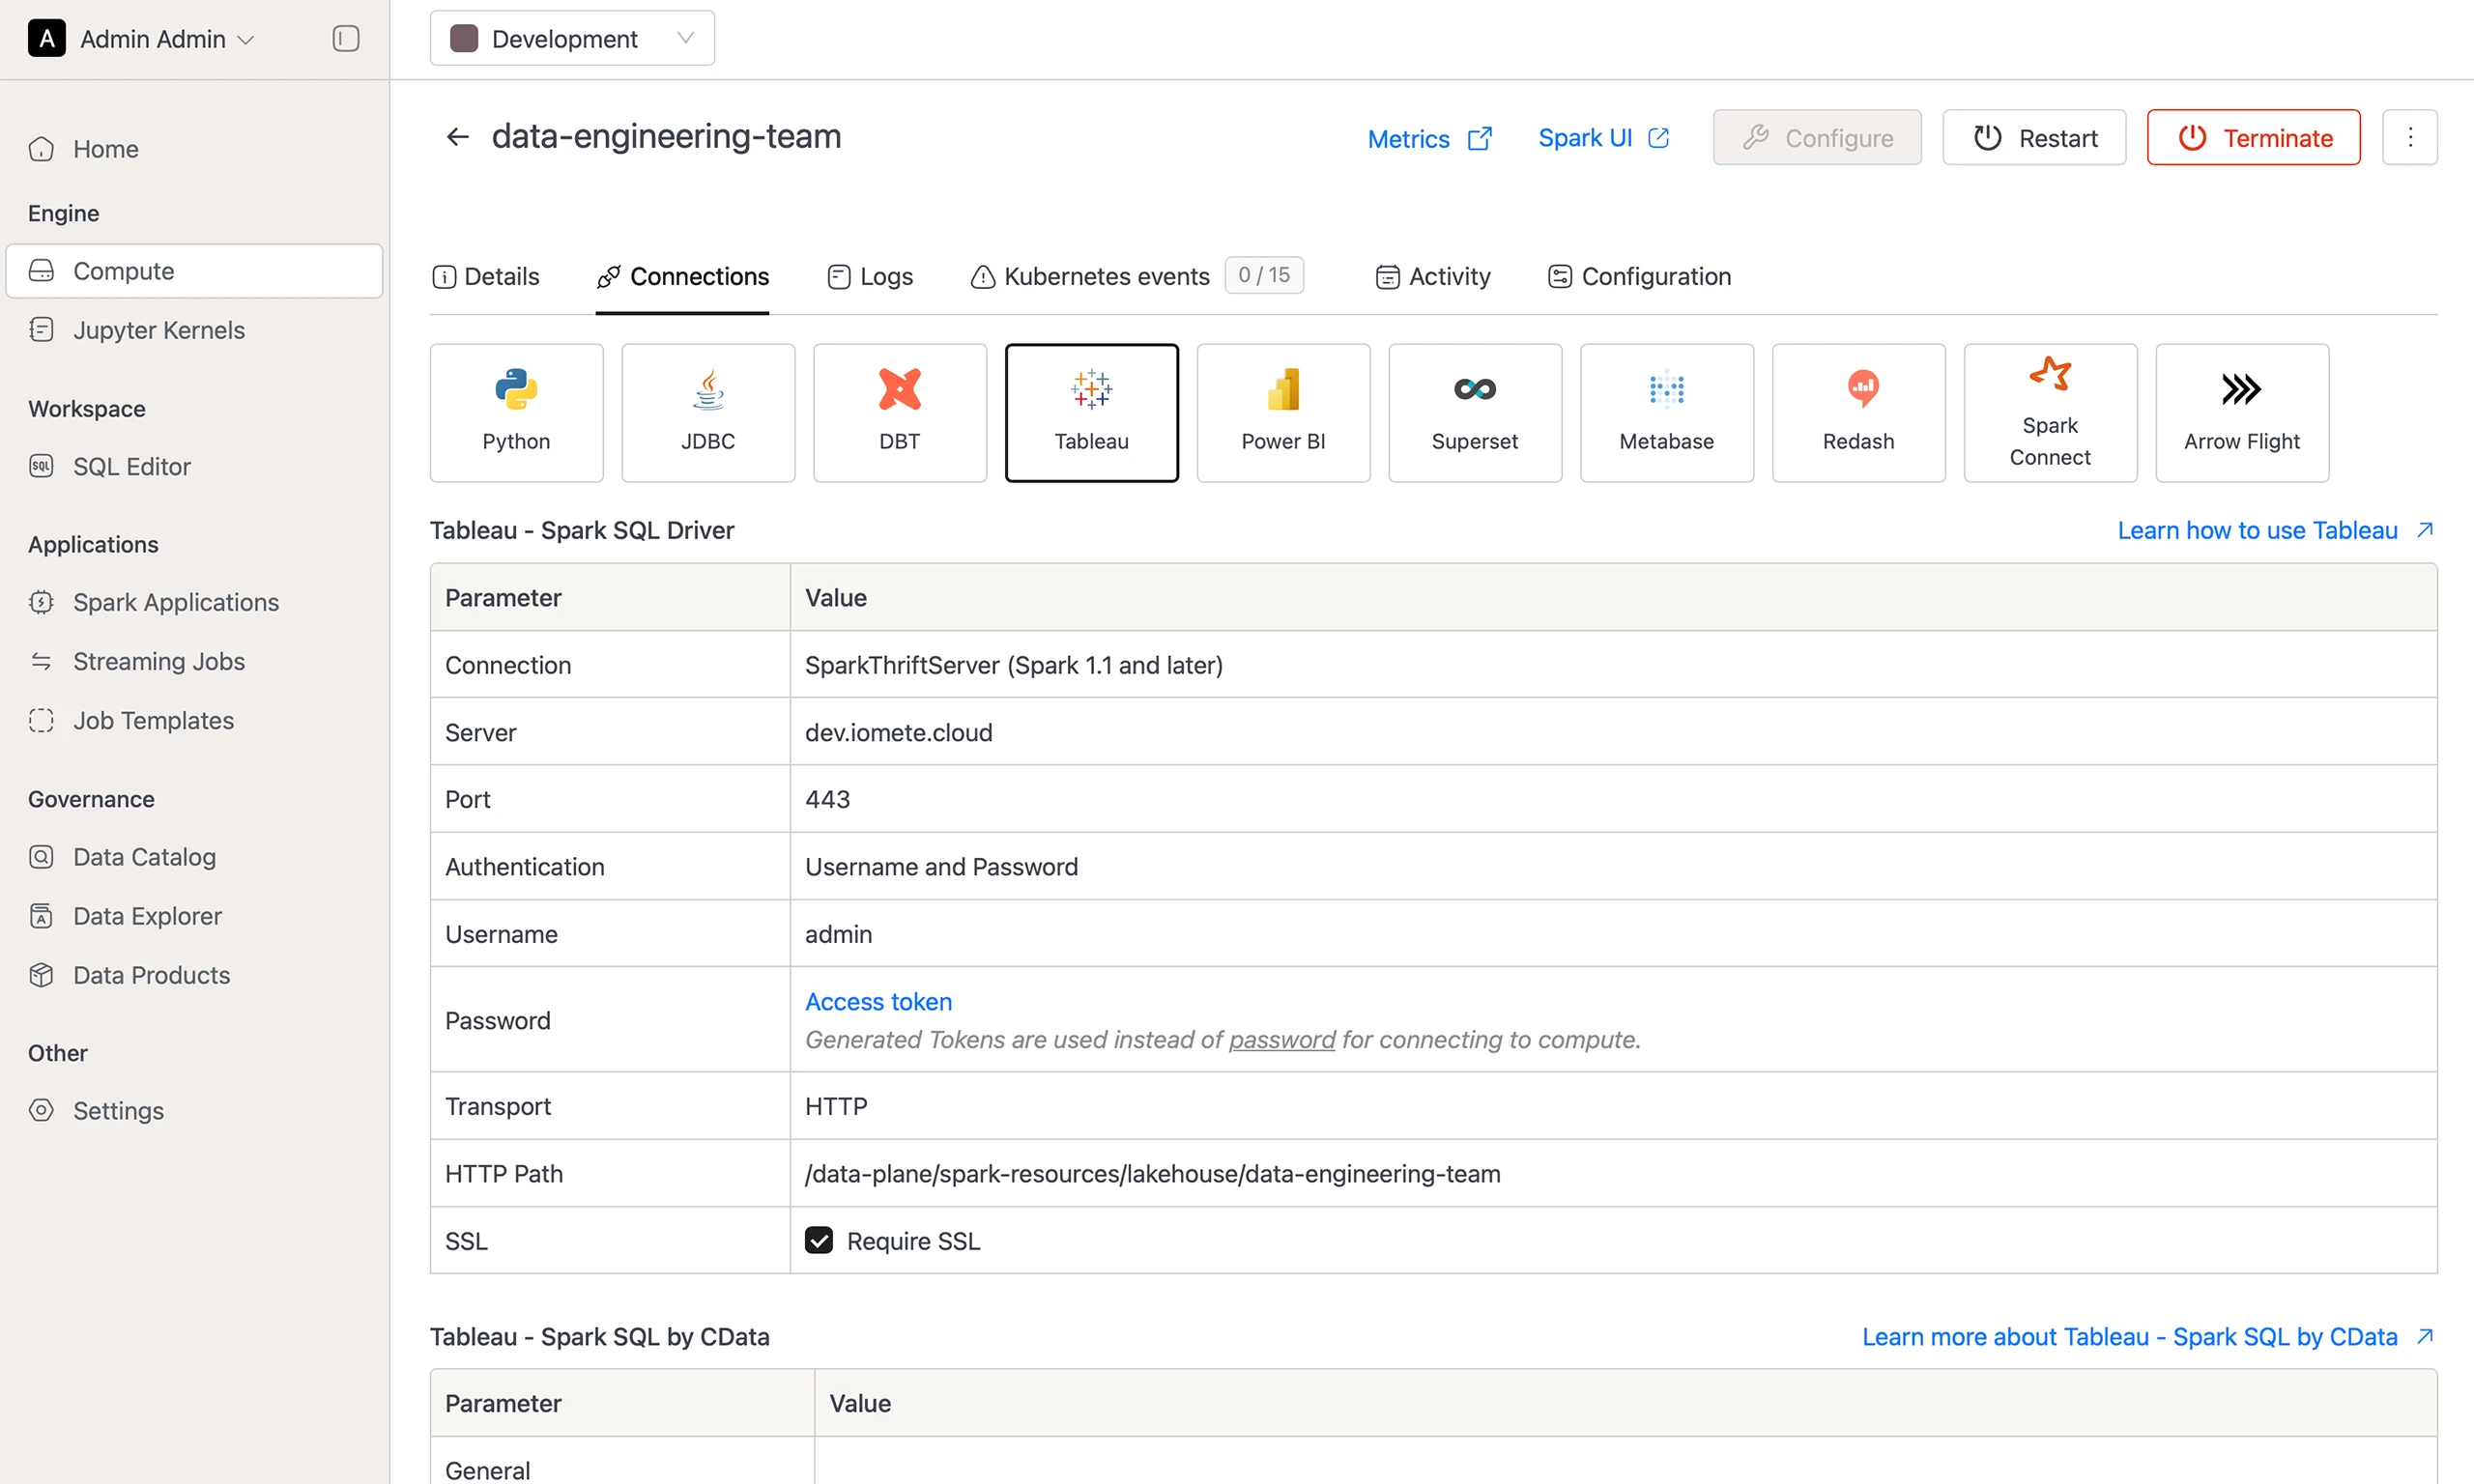This screenshot has width=2474, height=1484.
Task: Click the Data Explorer sidebar icon
Action: pos(41,916)
